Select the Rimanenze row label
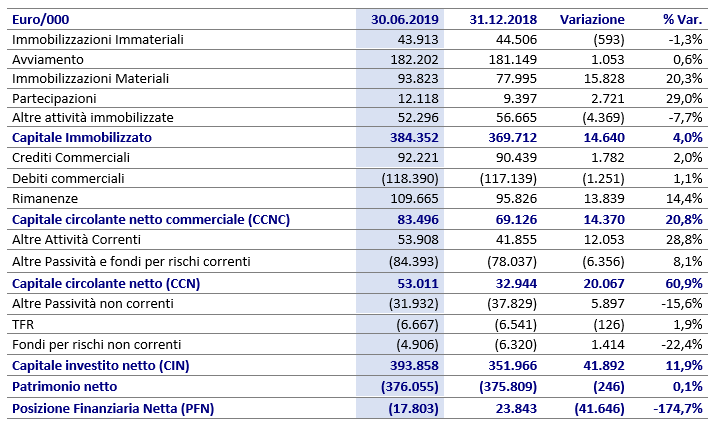Image resolution: width=715 pixels, height=429 pixels. (44, 196)
